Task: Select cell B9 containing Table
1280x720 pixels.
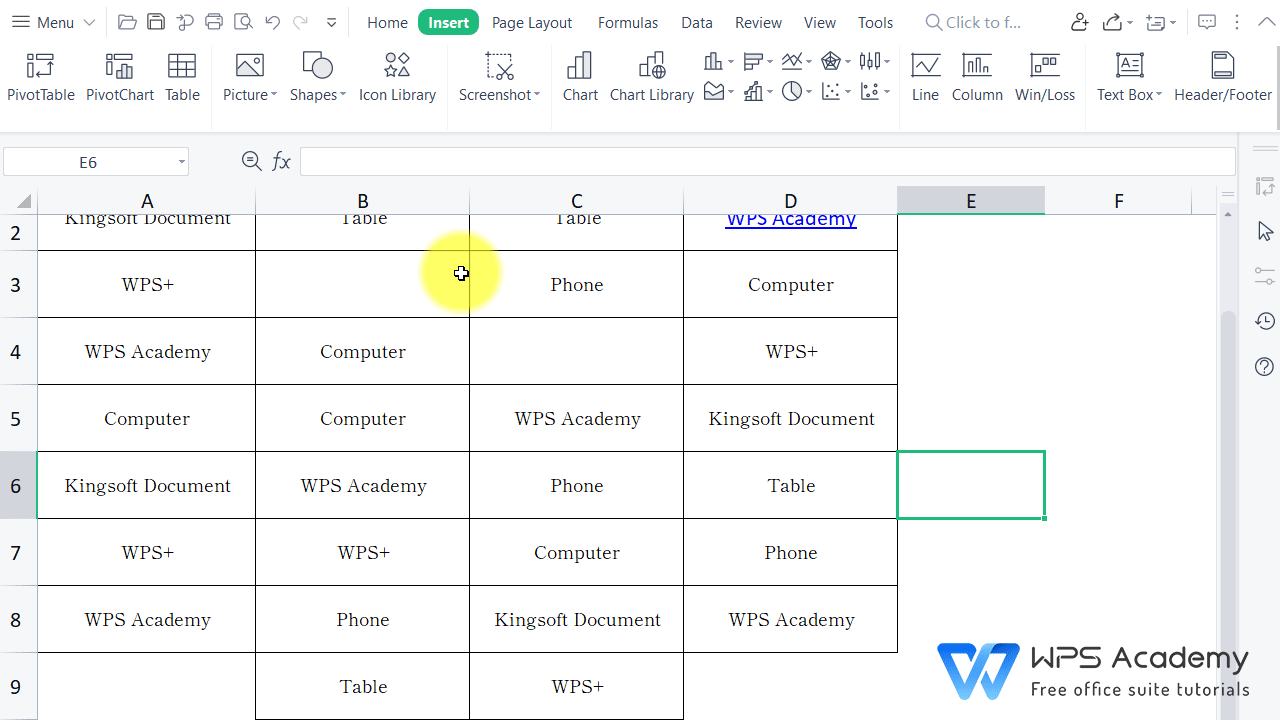Action: pos(363,687)
